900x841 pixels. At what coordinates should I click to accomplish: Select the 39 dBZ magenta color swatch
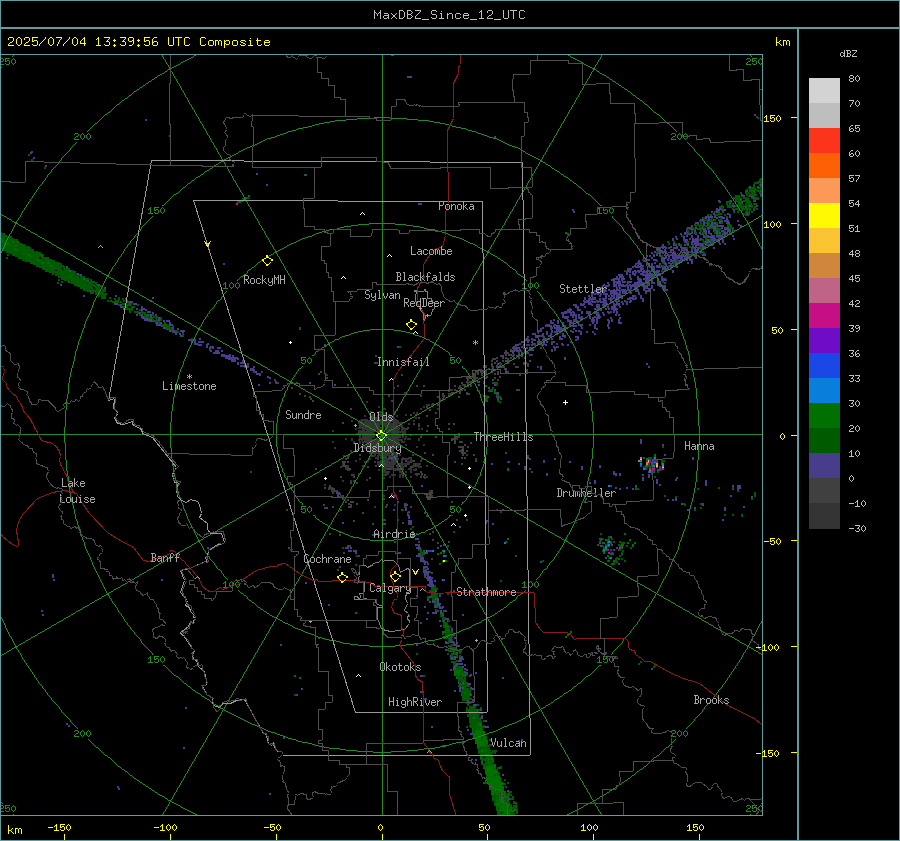[824, 316]
